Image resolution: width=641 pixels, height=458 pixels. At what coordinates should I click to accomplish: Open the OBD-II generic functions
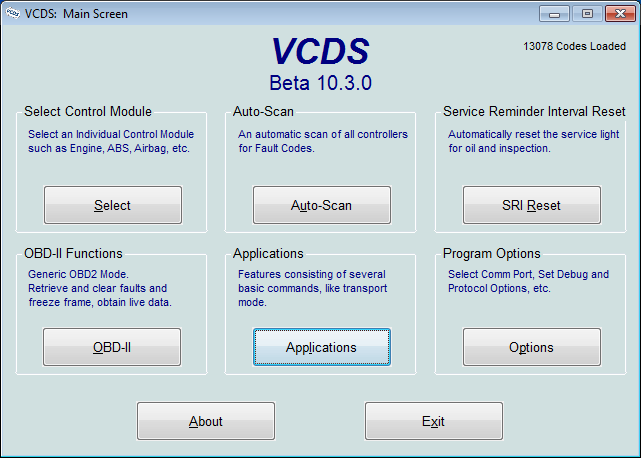(x=112, y=347)
